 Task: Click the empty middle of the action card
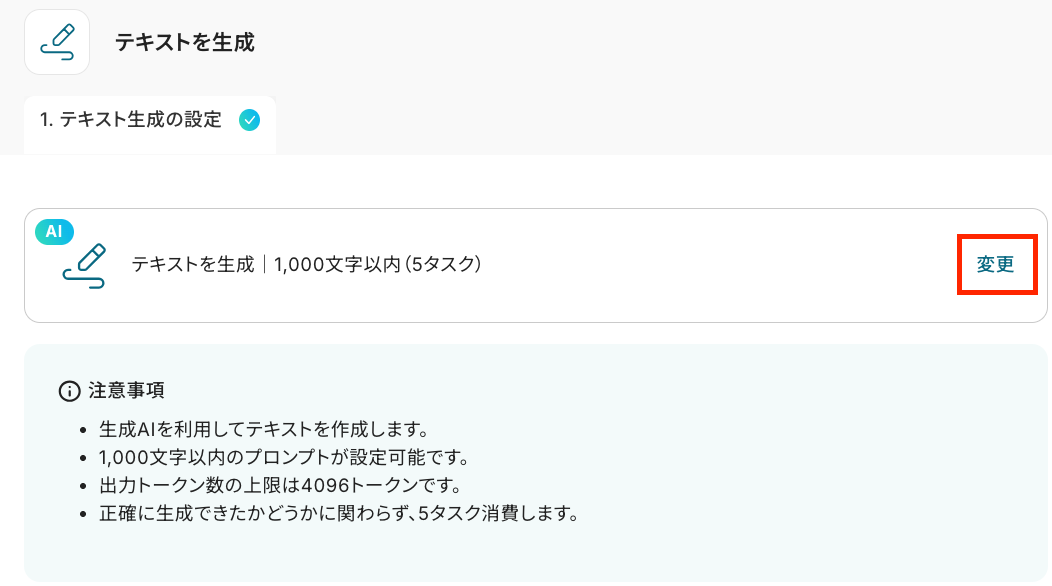click(x=700, y=266)
